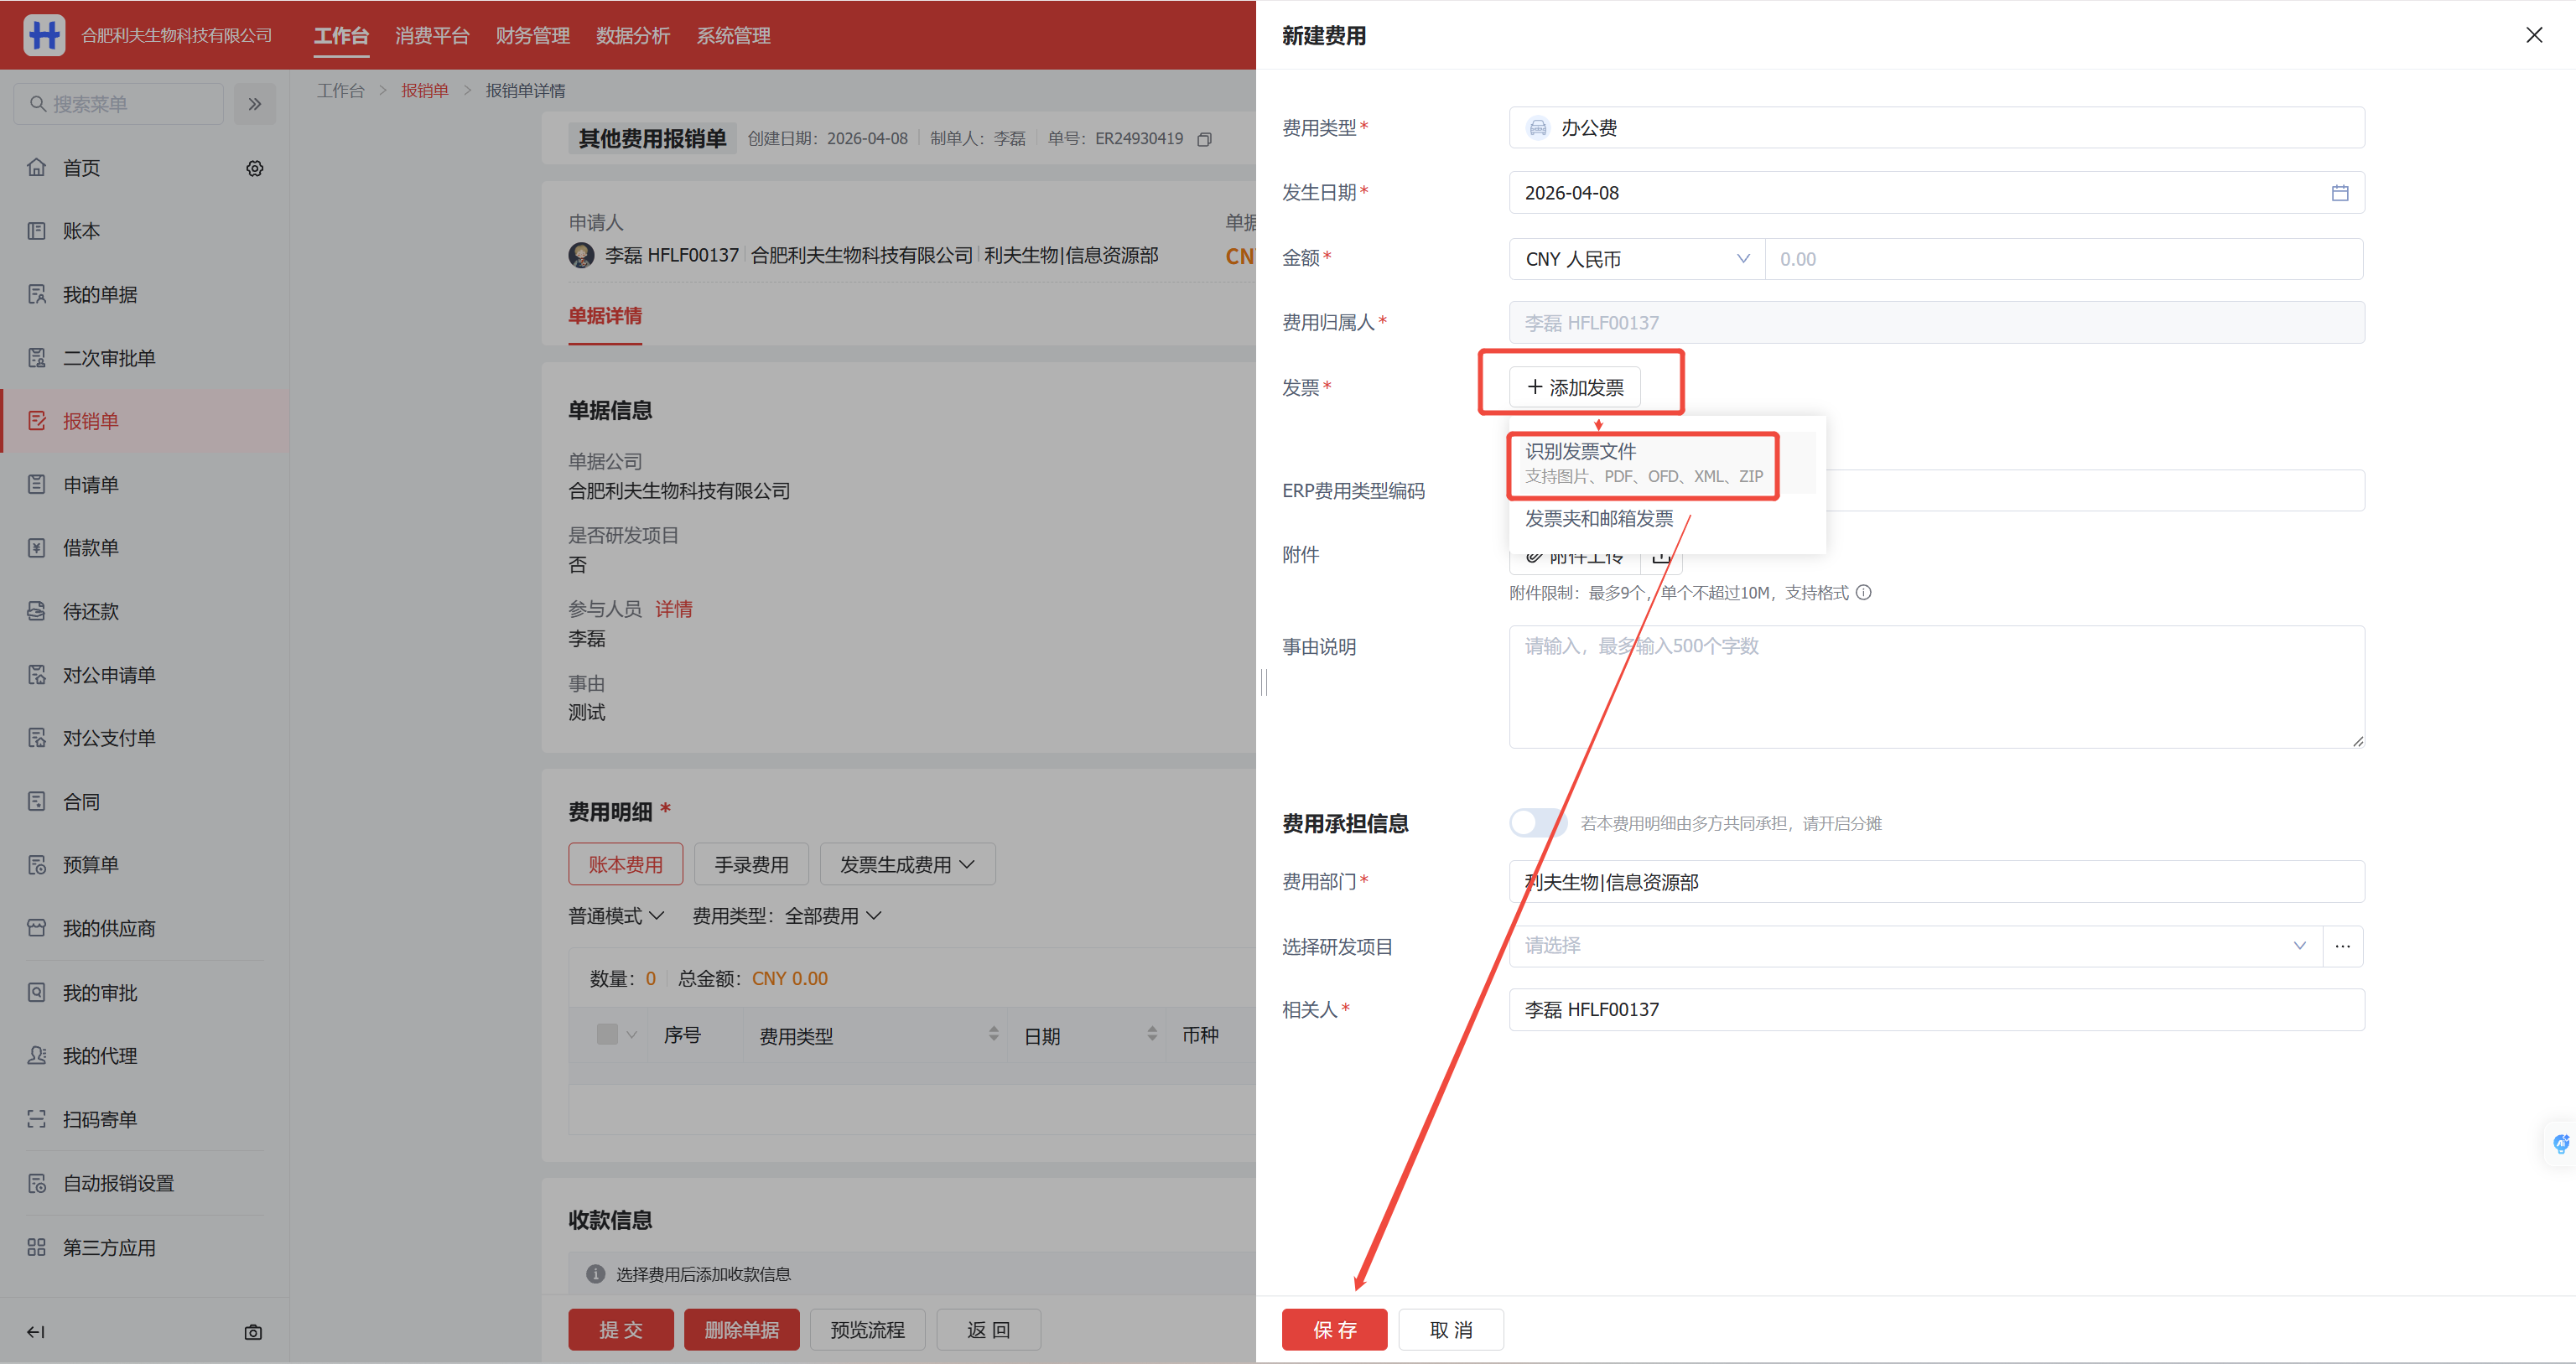
Task: Click the floating assistant icon at right edge
Action: (x=2560, y=1144)
